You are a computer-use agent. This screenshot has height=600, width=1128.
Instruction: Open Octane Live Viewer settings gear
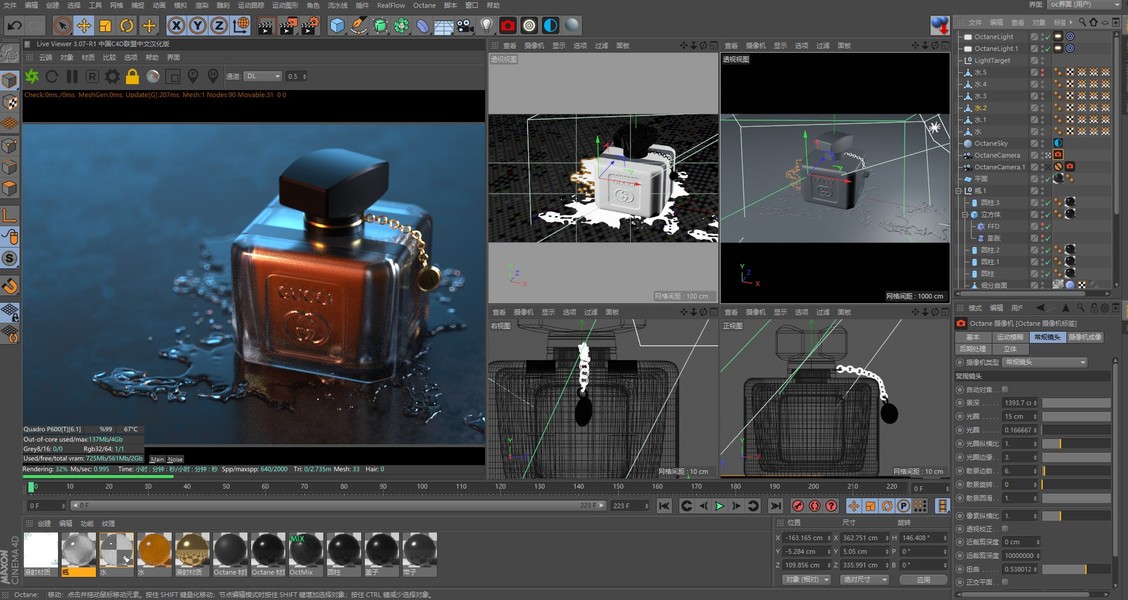[x=112, y=76]
